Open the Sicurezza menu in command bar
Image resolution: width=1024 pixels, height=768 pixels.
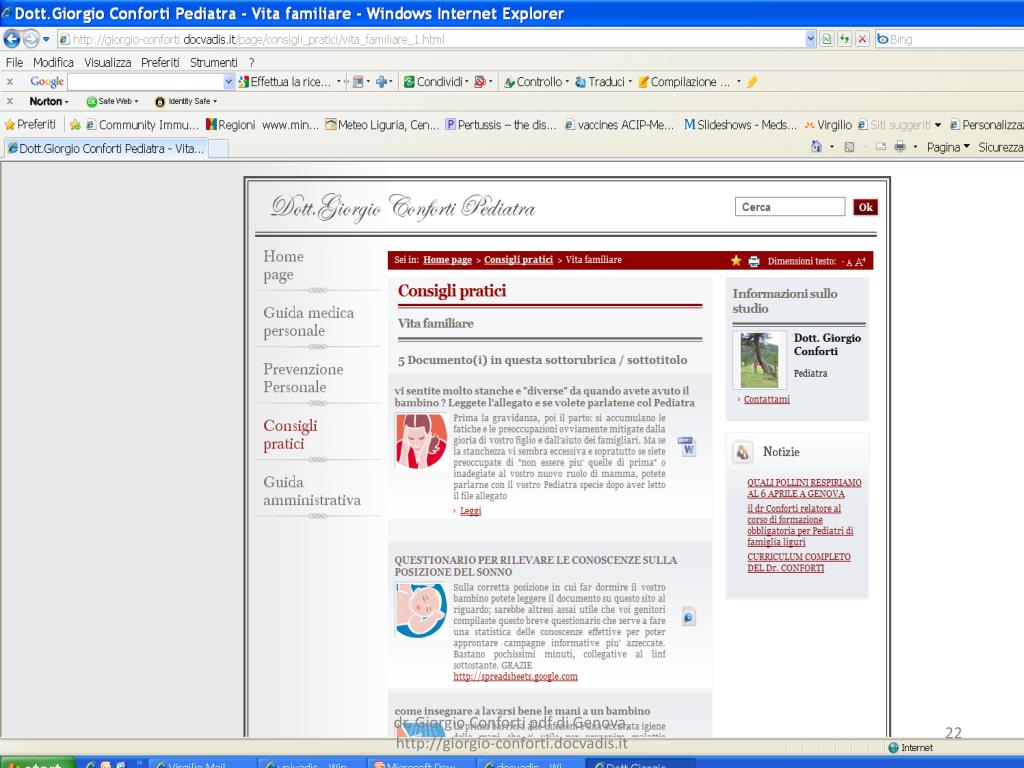tap(1000, 148)
